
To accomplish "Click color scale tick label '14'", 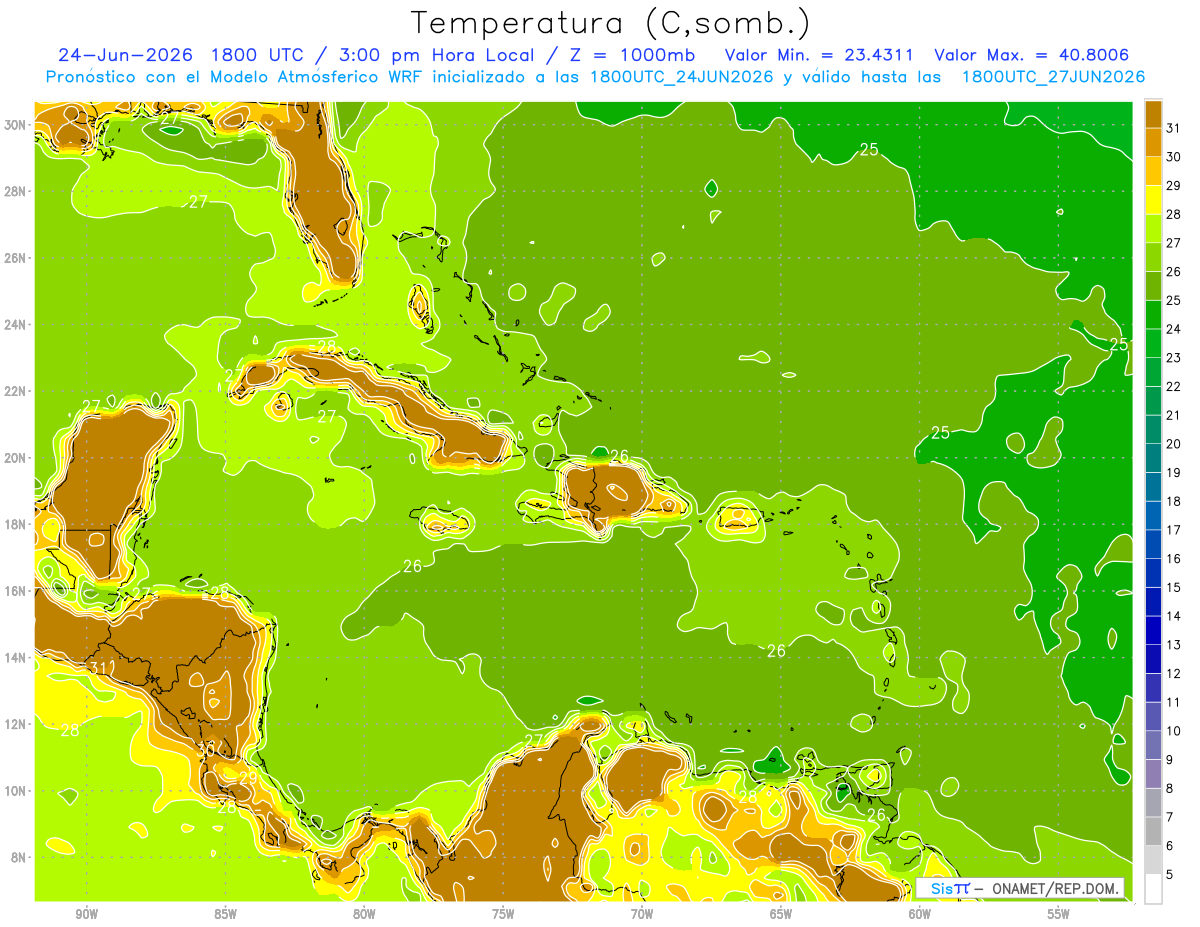I will 1174,616.
